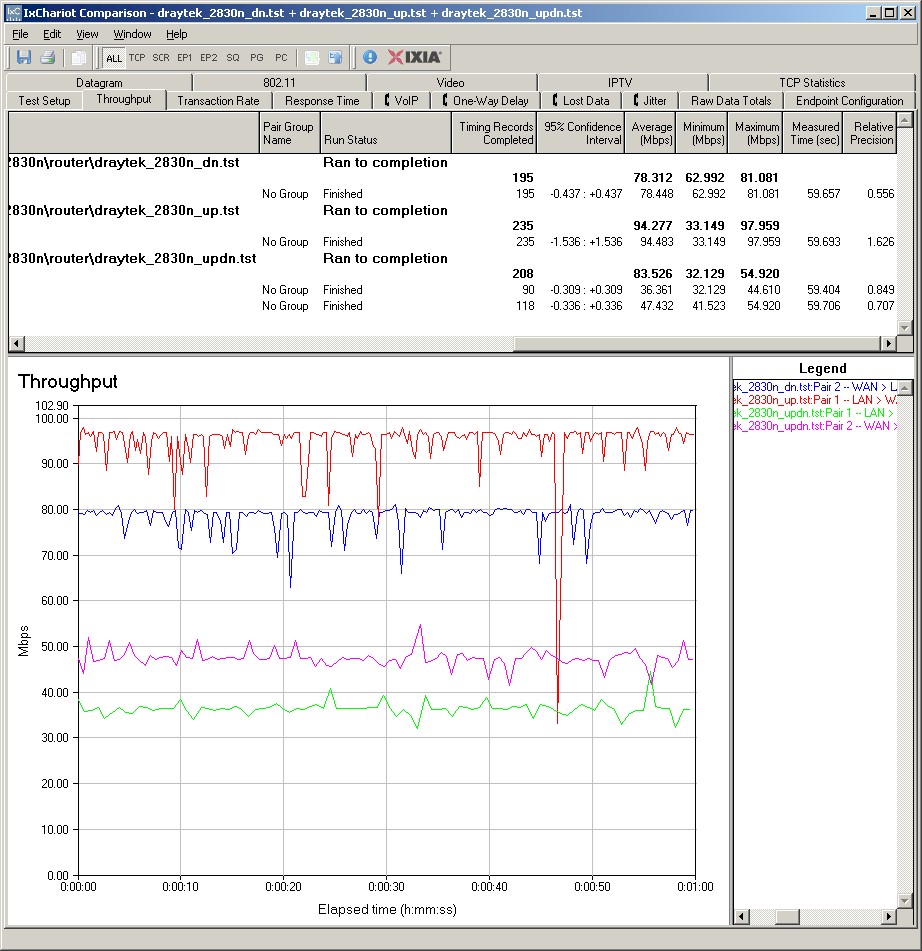
Task: Click the green expand tree icon
Action: point(312,58)
